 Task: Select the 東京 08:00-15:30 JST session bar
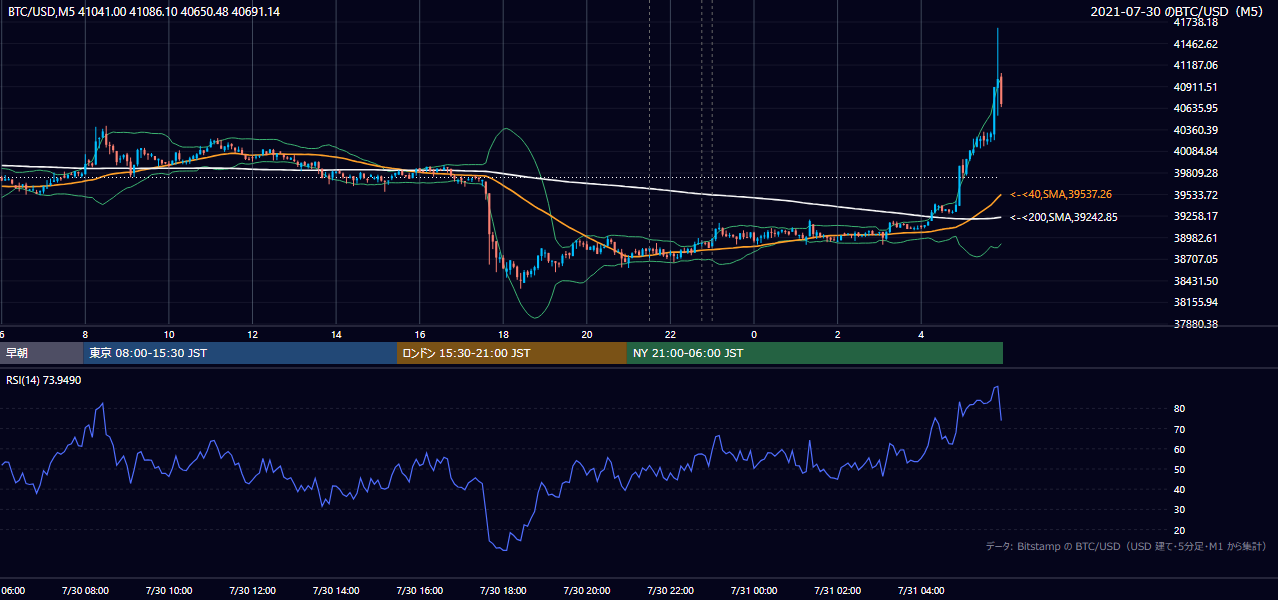(241, 353)
